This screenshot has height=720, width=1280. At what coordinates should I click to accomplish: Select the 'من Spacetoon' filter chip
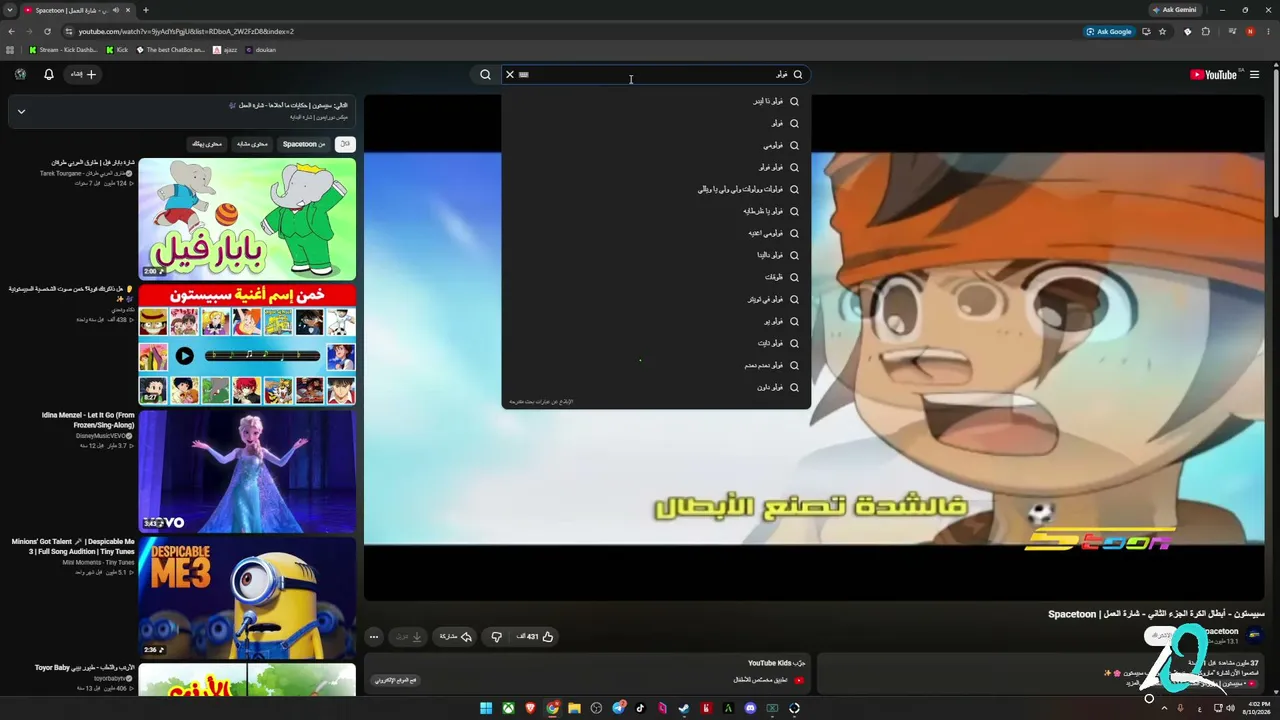[x=303, y=144]
